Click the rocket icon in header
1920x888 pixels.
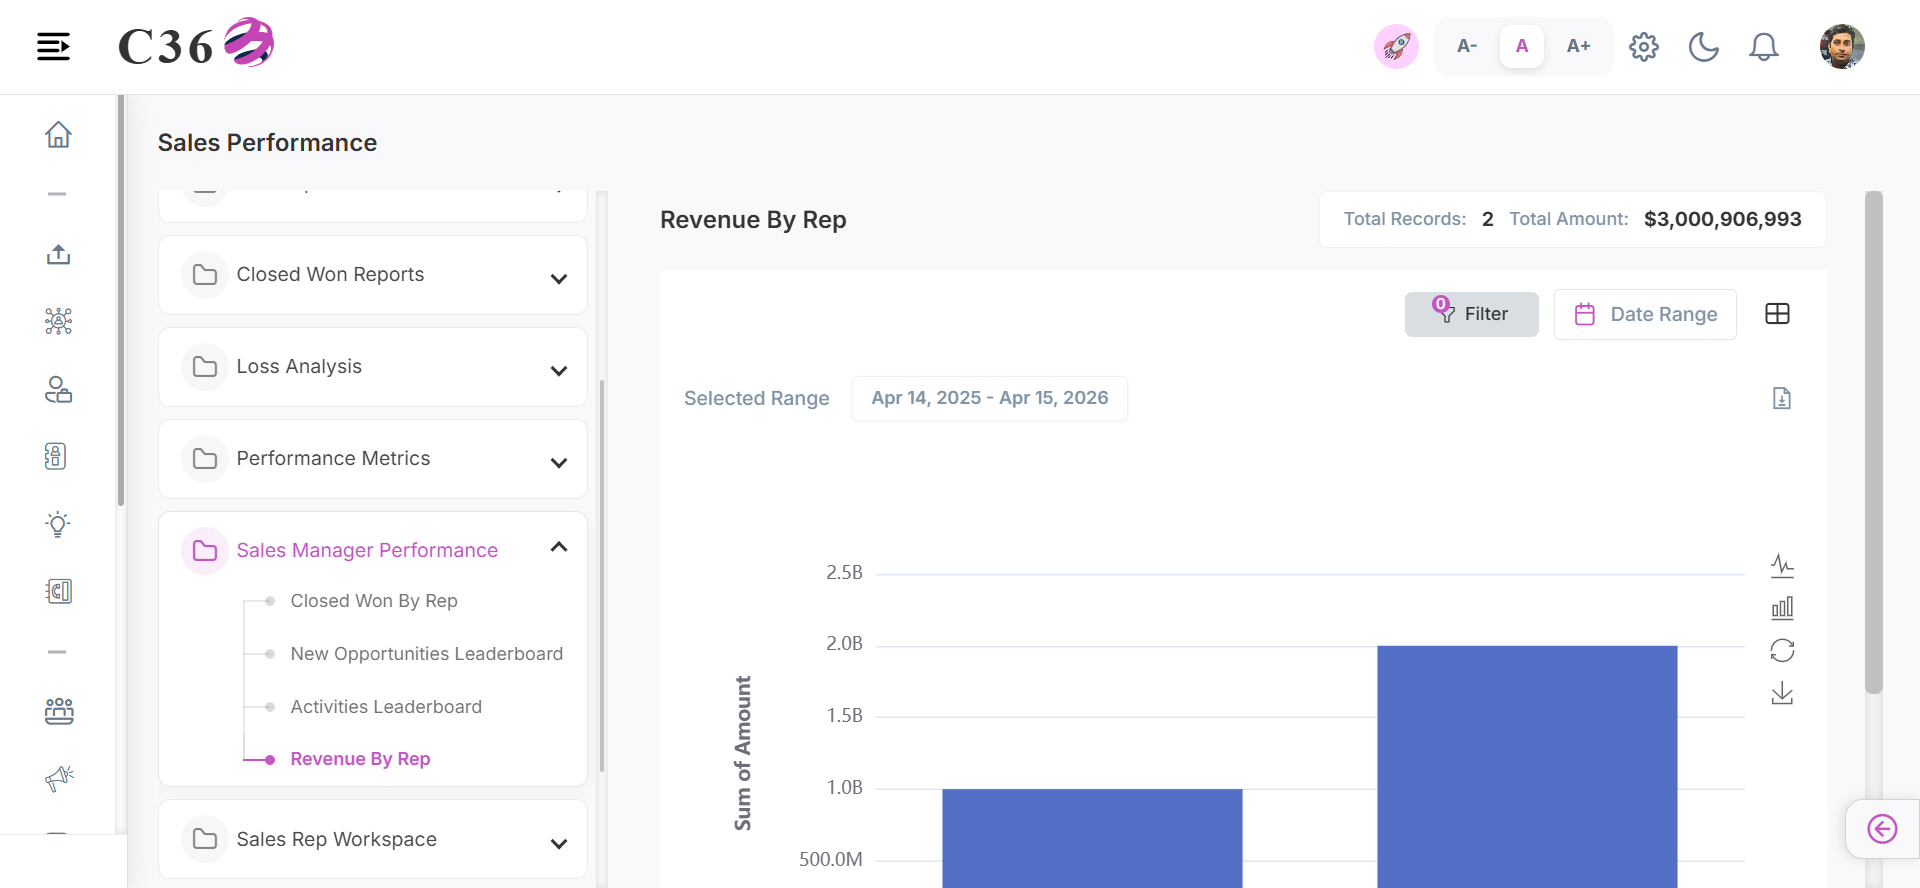tap(1396, 46)
